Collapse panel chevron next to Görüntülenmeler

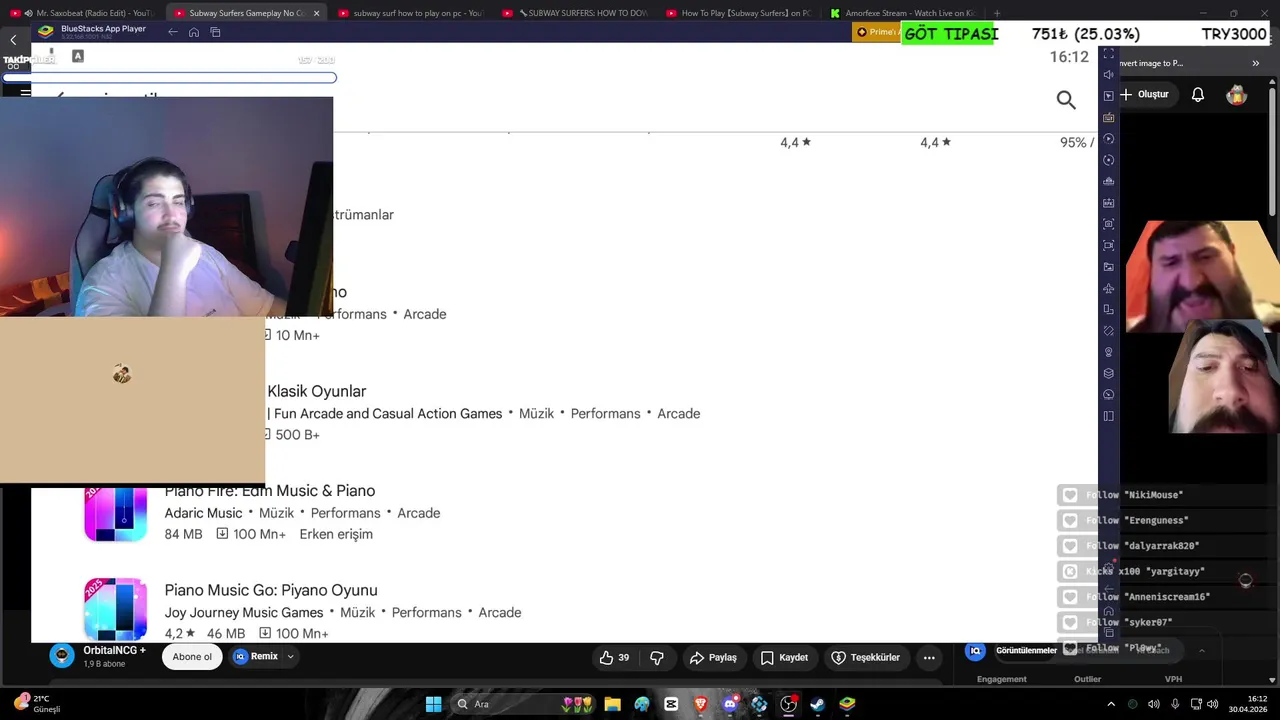point(1202,650)
